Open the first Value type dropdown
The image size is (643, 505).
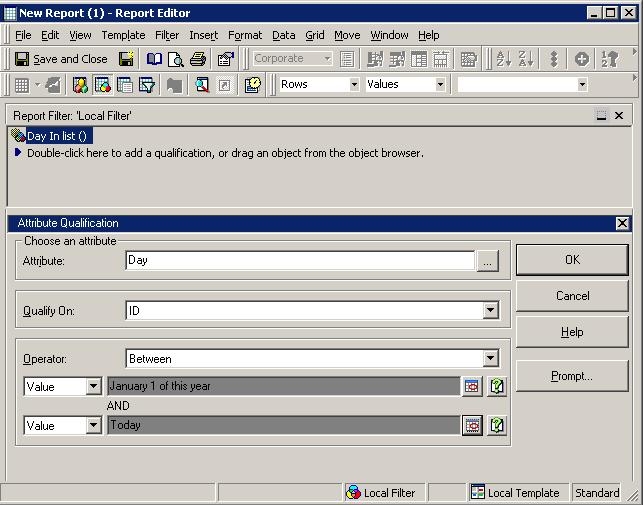[x=93, y=387]
